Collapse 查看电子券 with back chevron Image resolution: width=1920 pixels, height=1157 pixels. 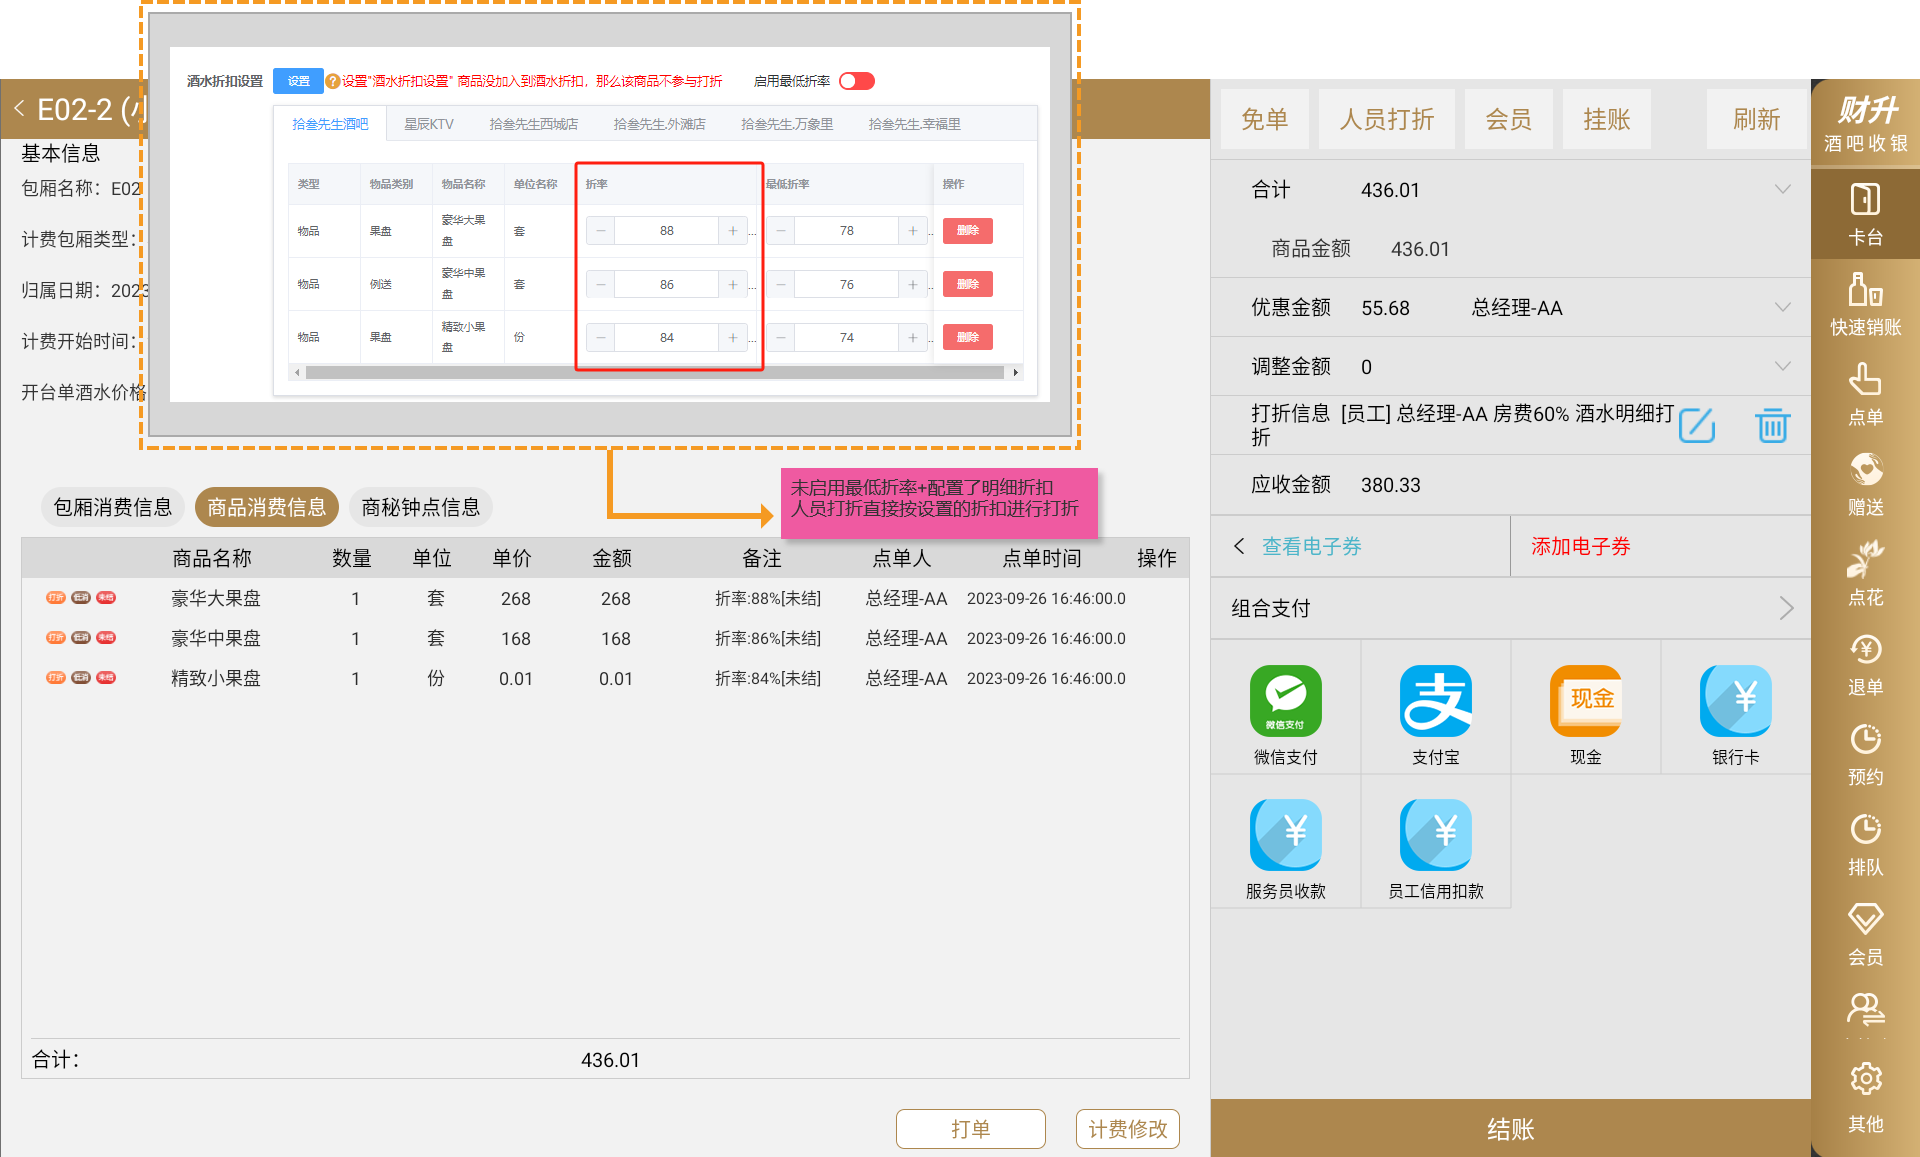click(x=1239, y=546)
